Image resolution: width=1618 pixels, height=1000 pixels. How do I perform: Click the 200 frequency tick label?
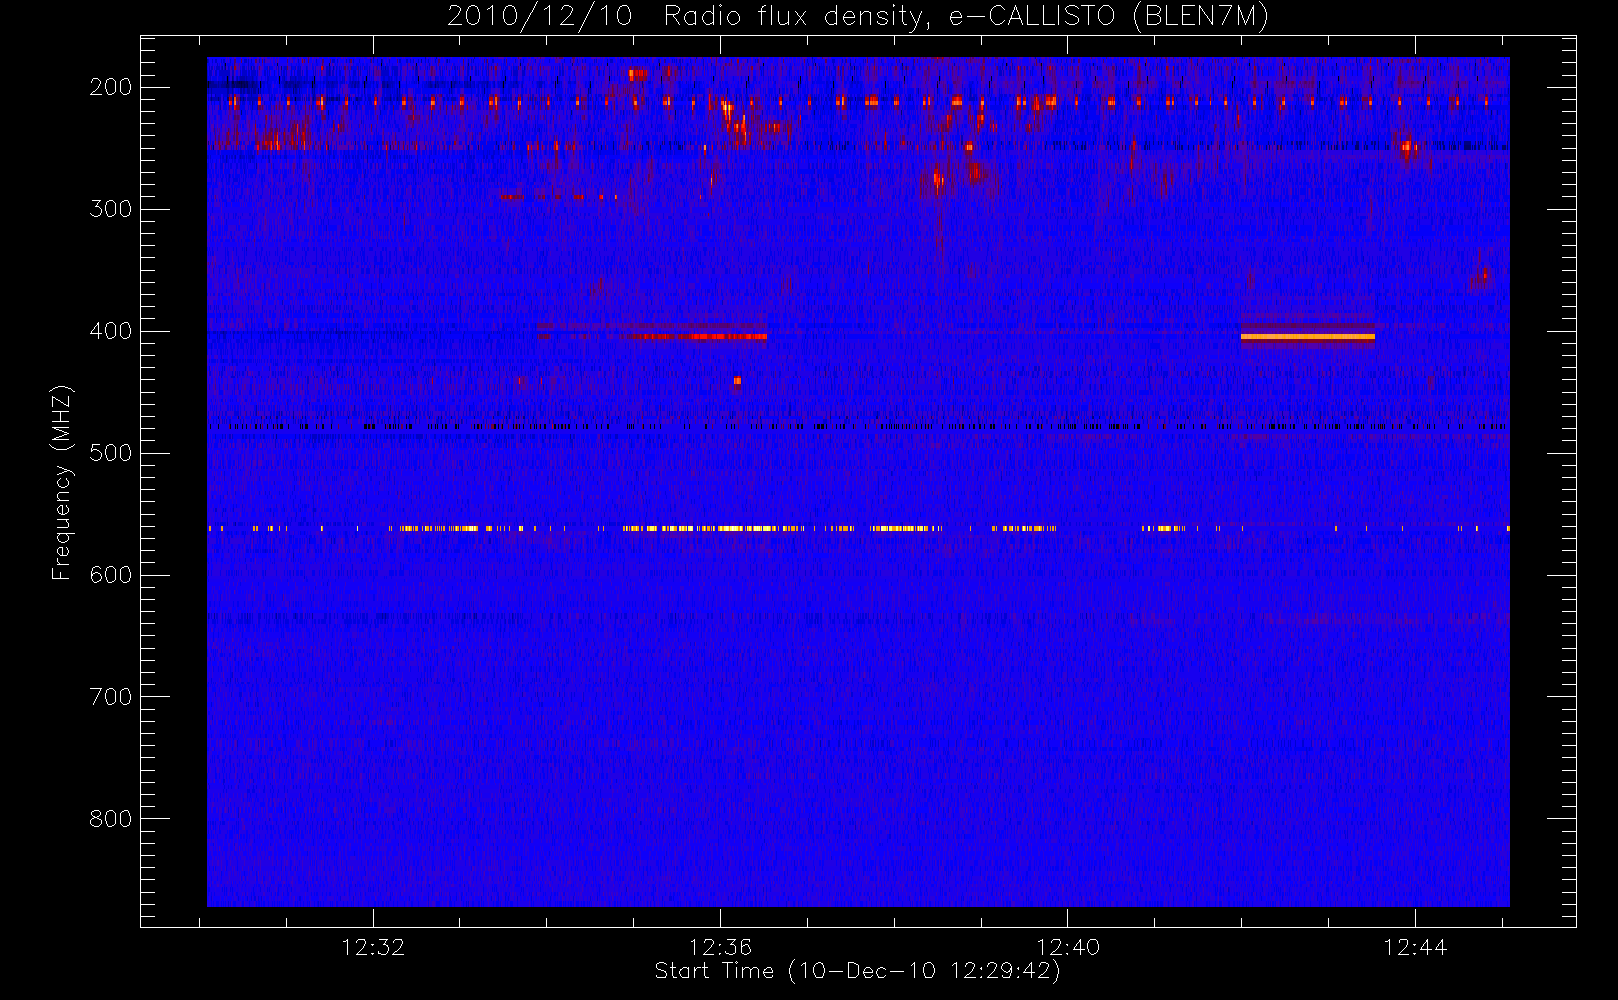point(111,87)
